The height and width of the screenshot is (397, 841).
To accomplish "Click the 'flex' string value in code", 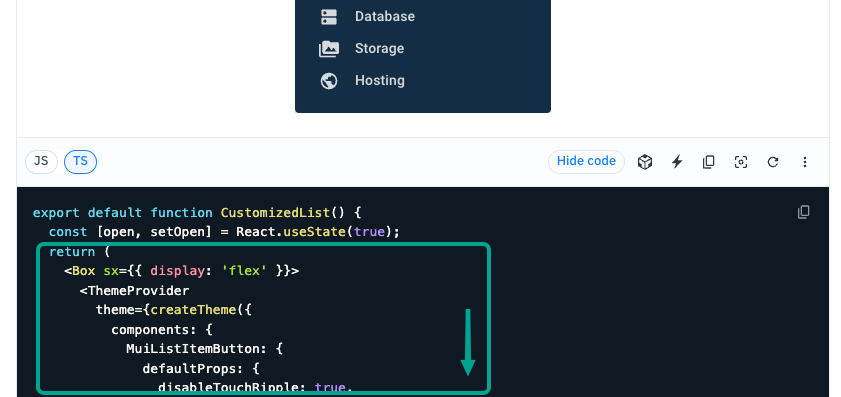I will (x=244, y=271).
